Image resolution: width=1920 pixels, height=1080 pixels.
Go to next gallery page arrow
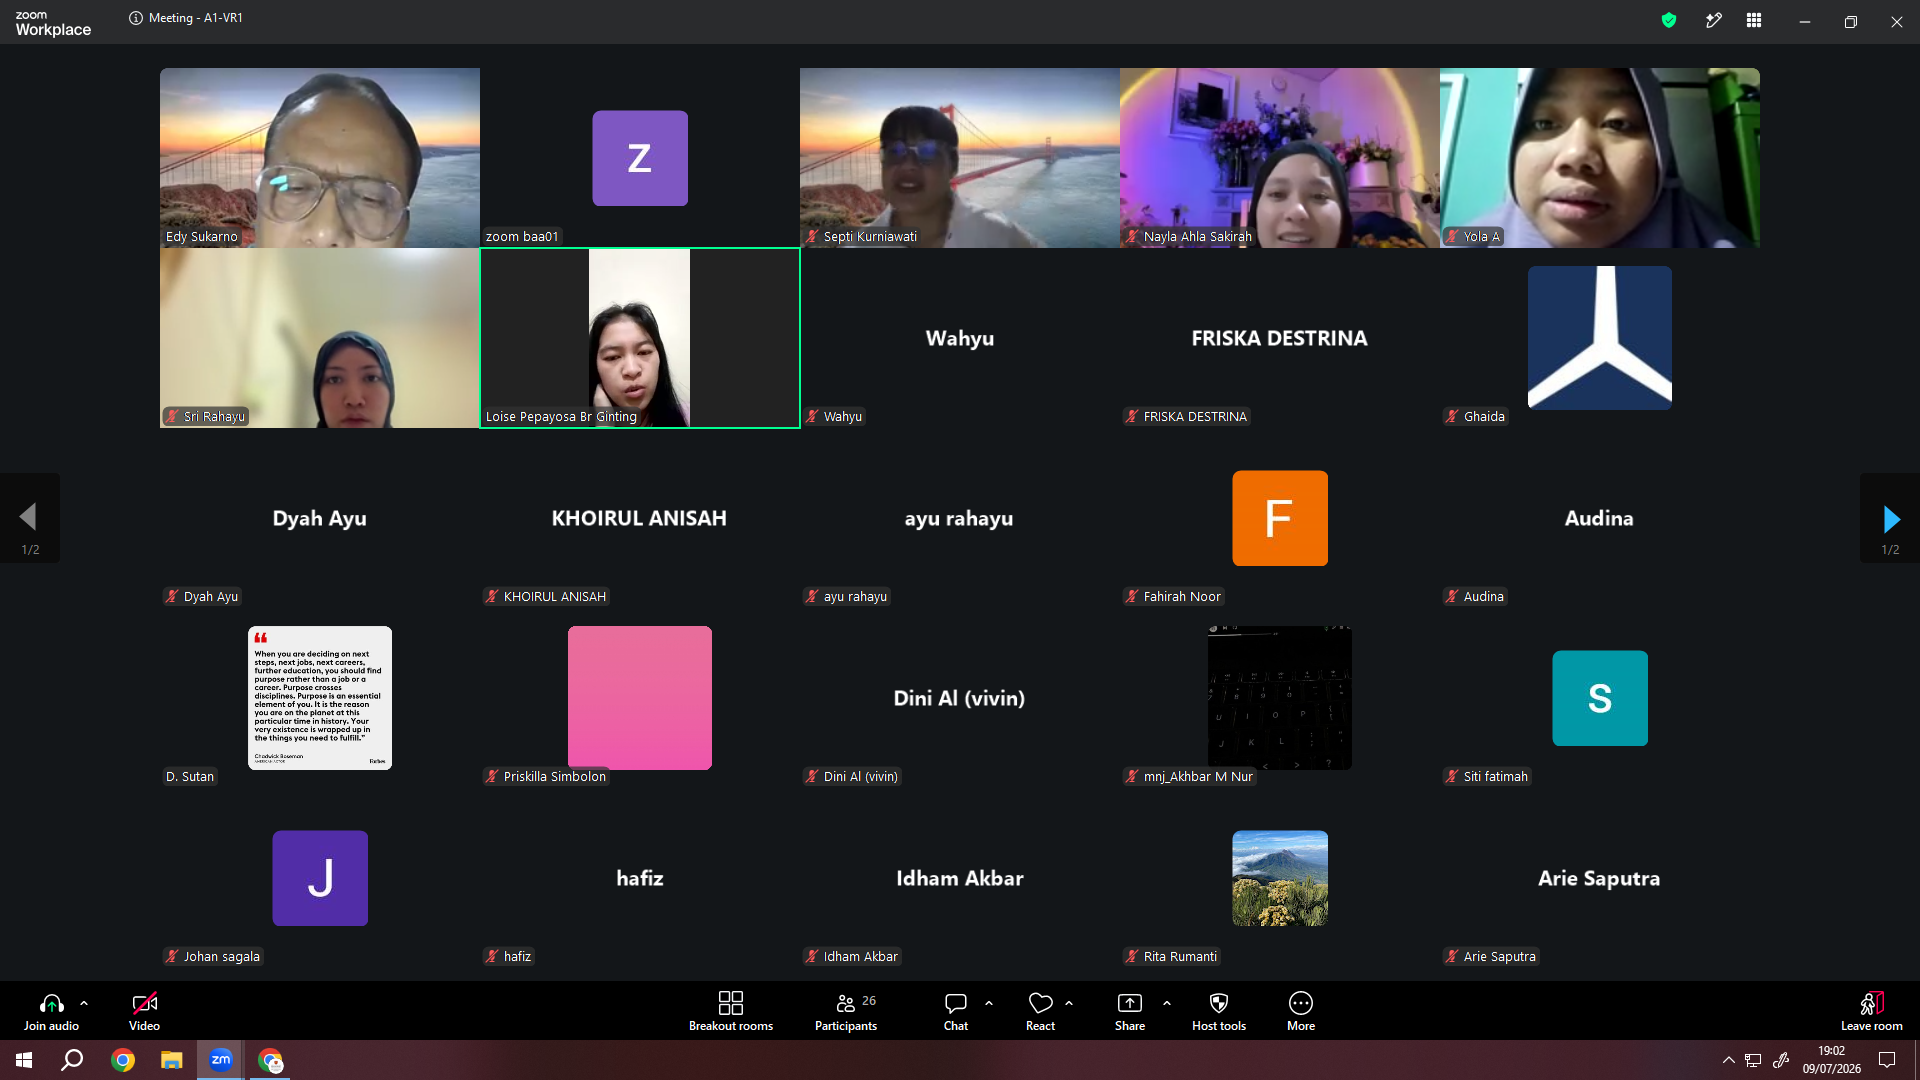click(1890, 518)
